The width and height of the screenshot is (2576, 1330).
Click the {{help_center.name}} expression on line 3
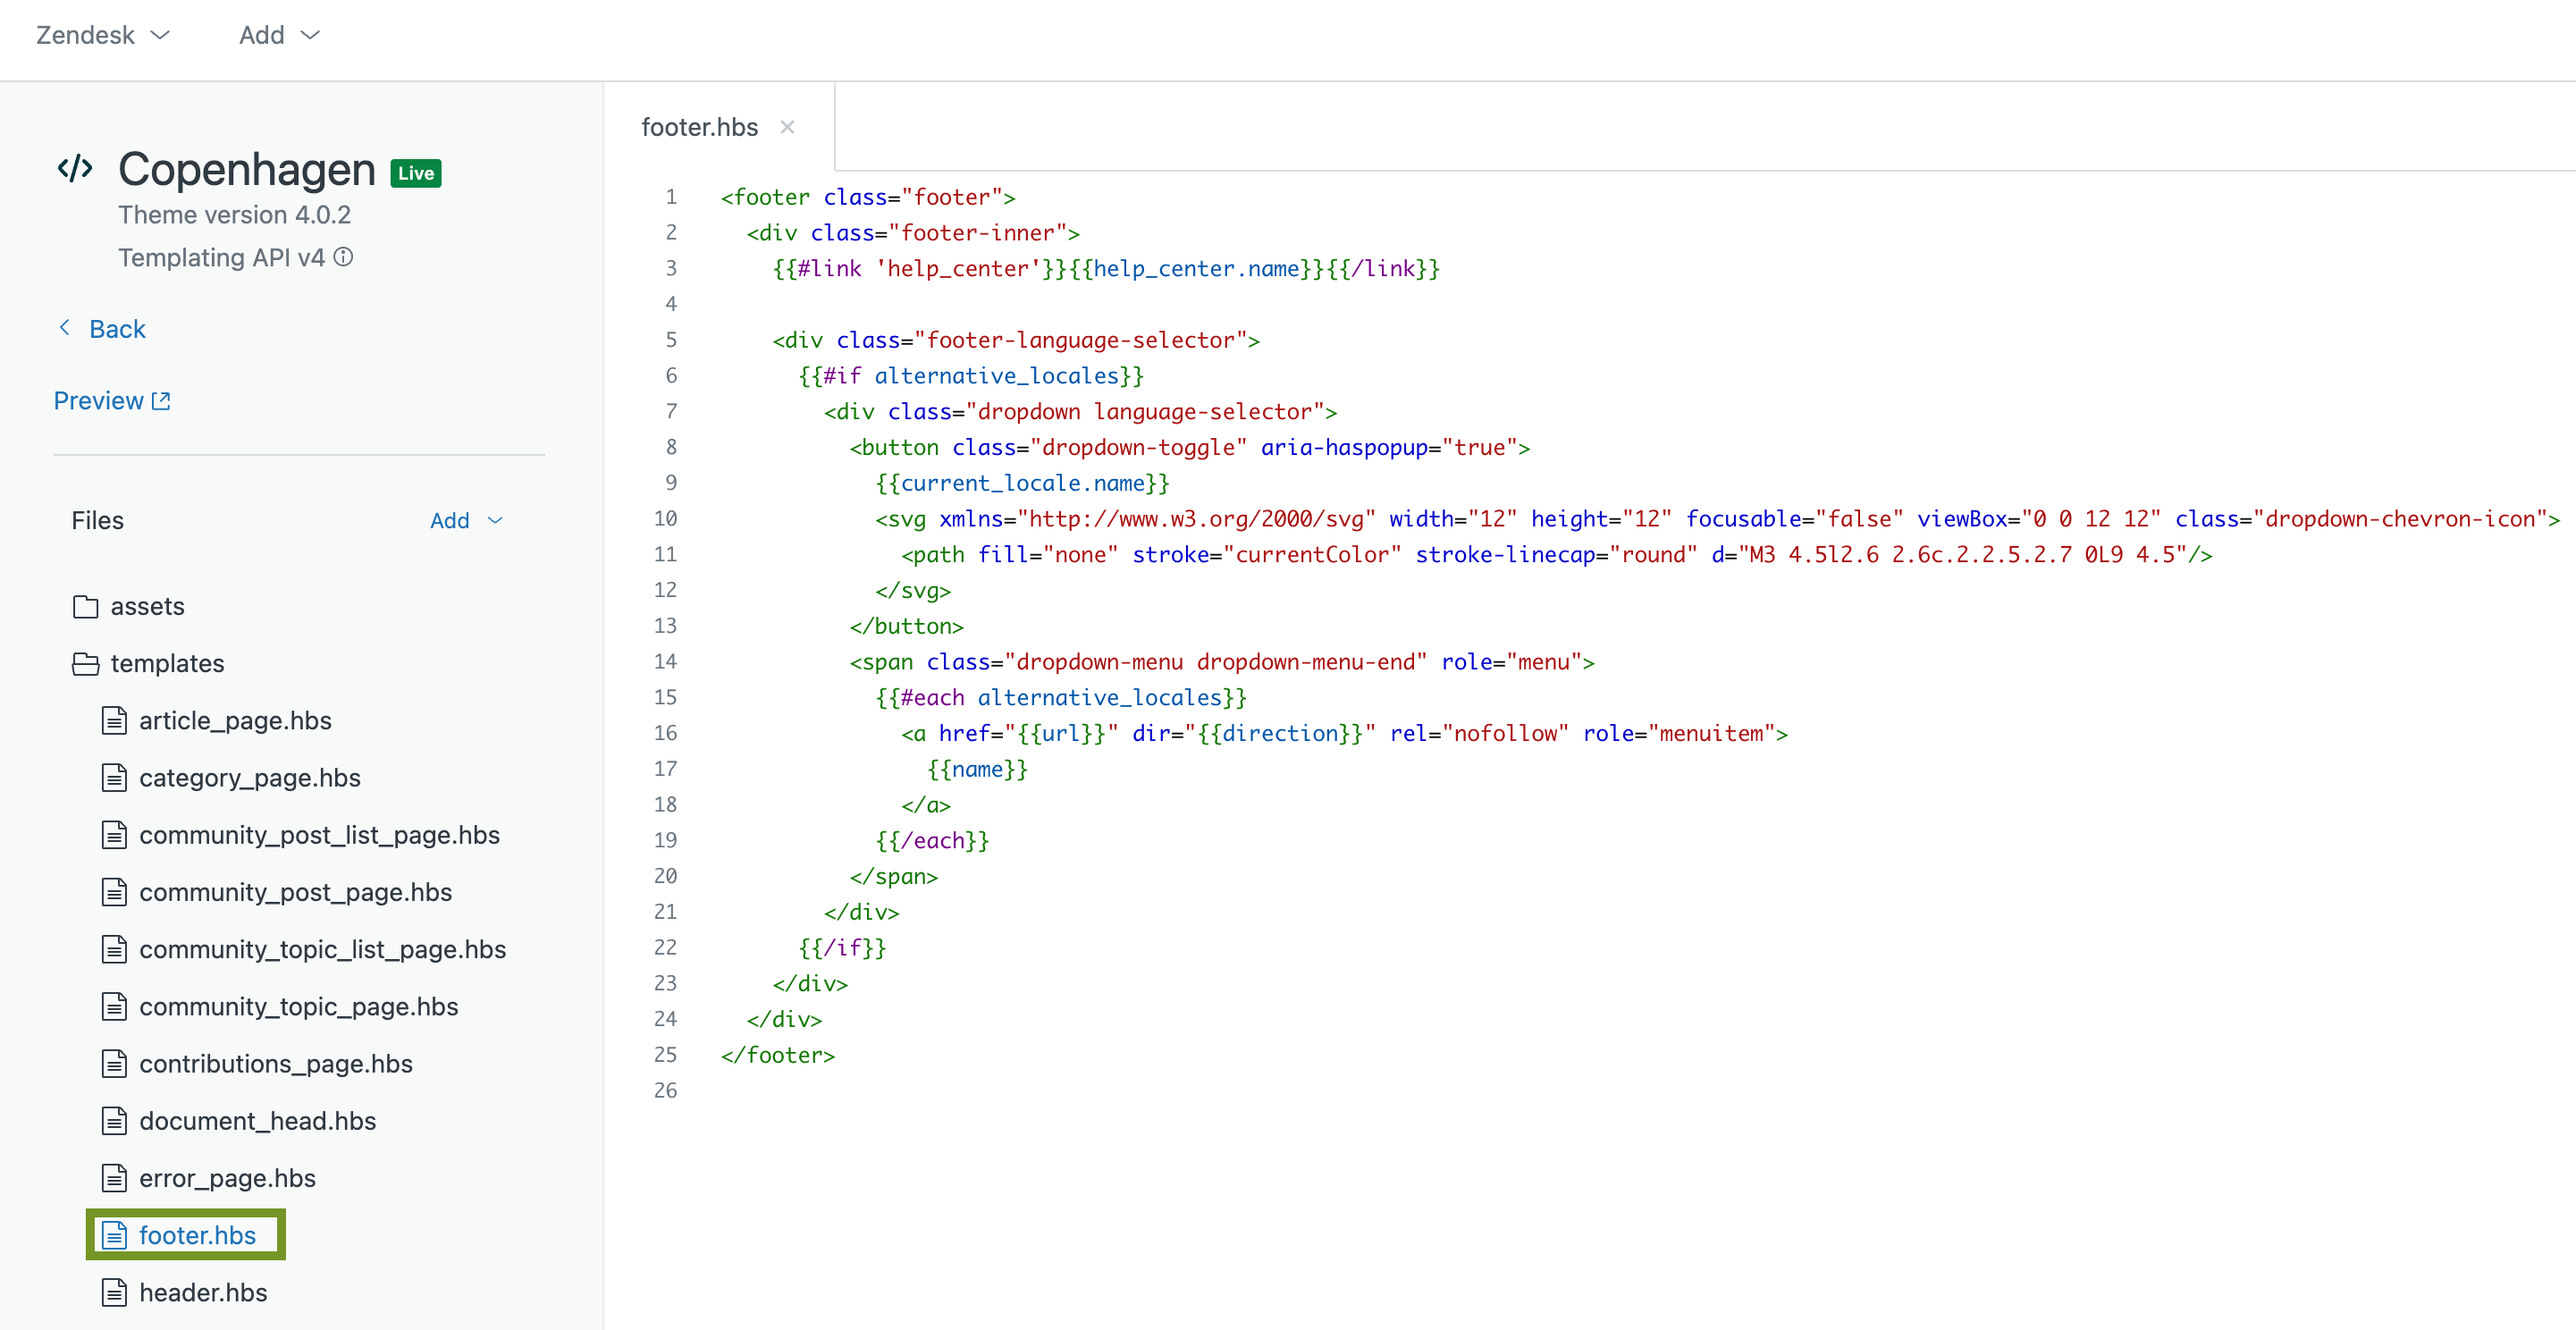pyautogui.click(x=1197, y=269)
